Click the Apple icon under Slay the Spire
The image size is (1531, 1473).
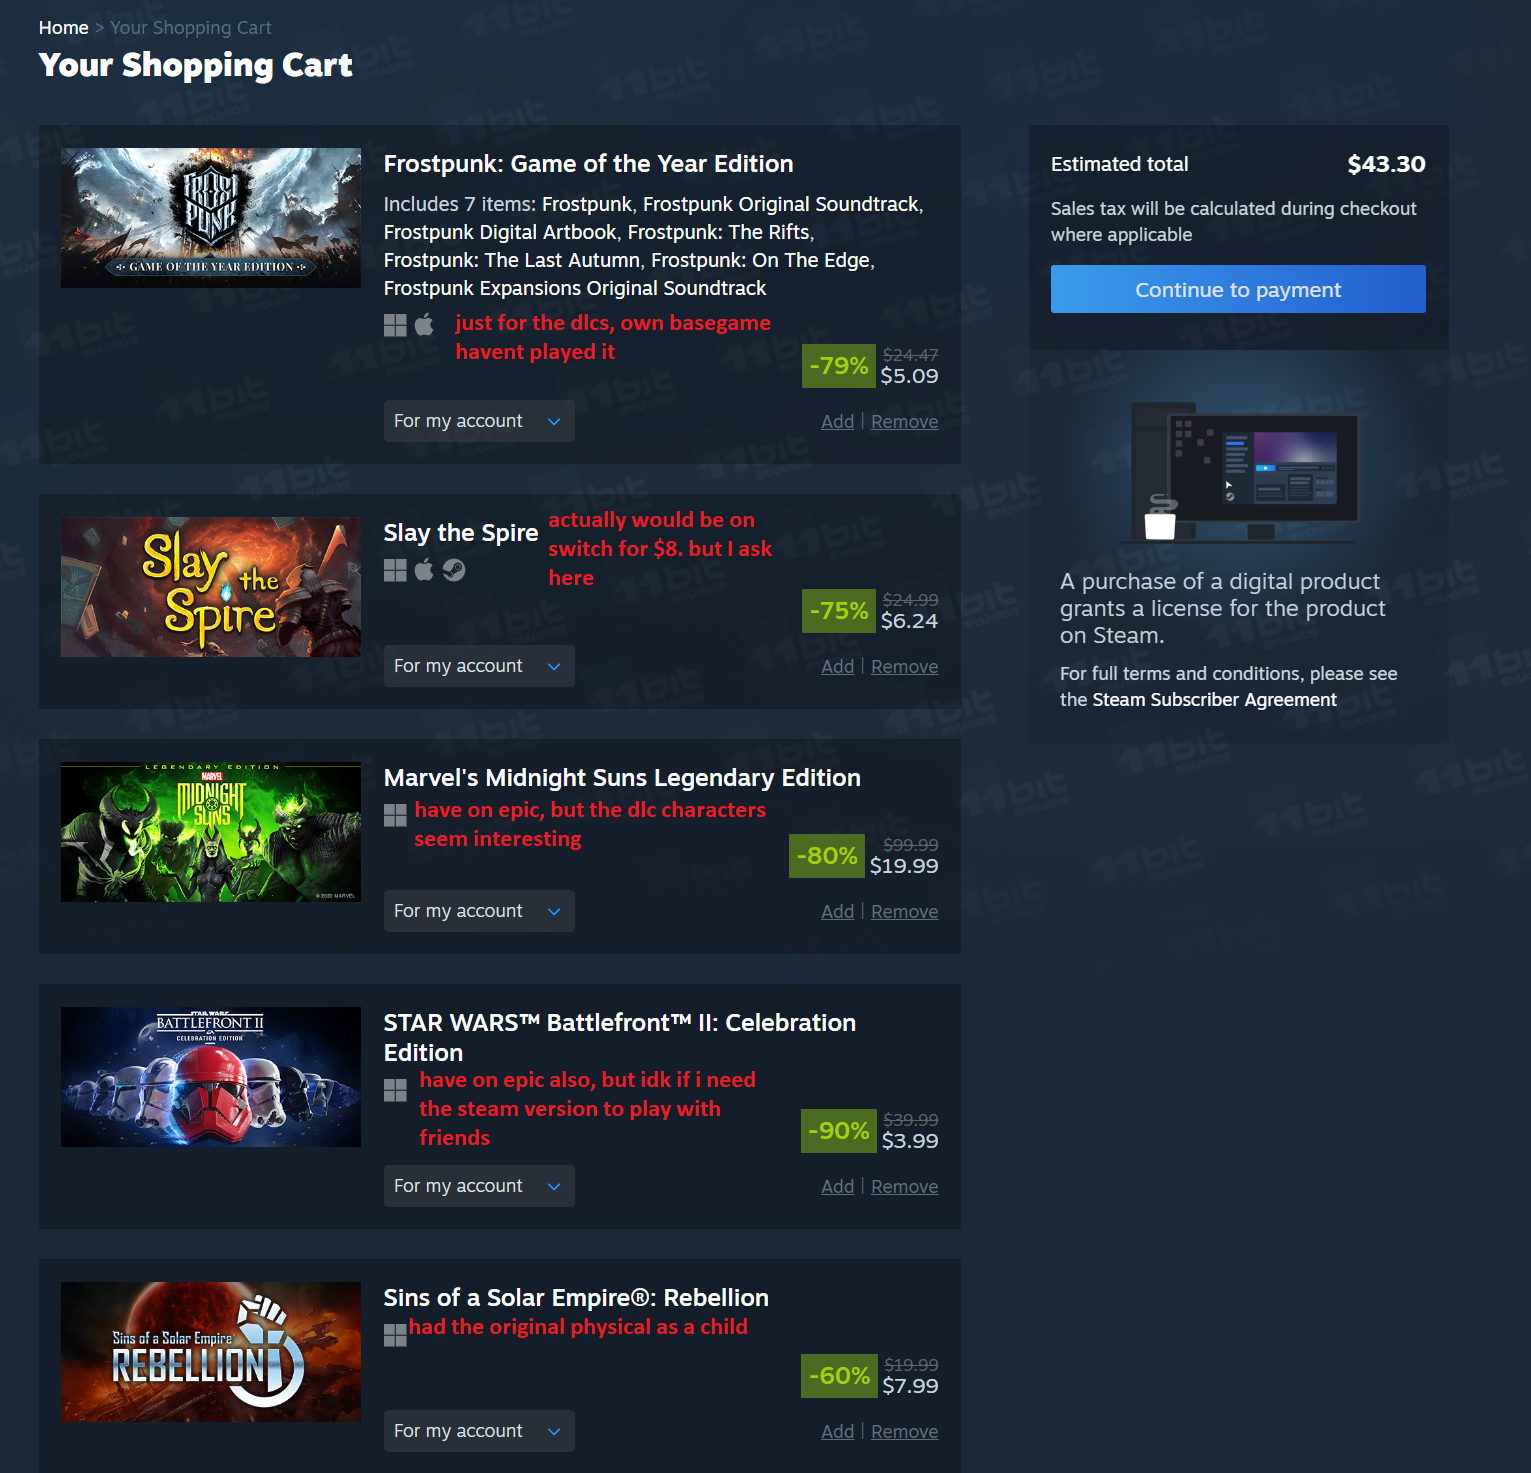(x=424, y=570)
